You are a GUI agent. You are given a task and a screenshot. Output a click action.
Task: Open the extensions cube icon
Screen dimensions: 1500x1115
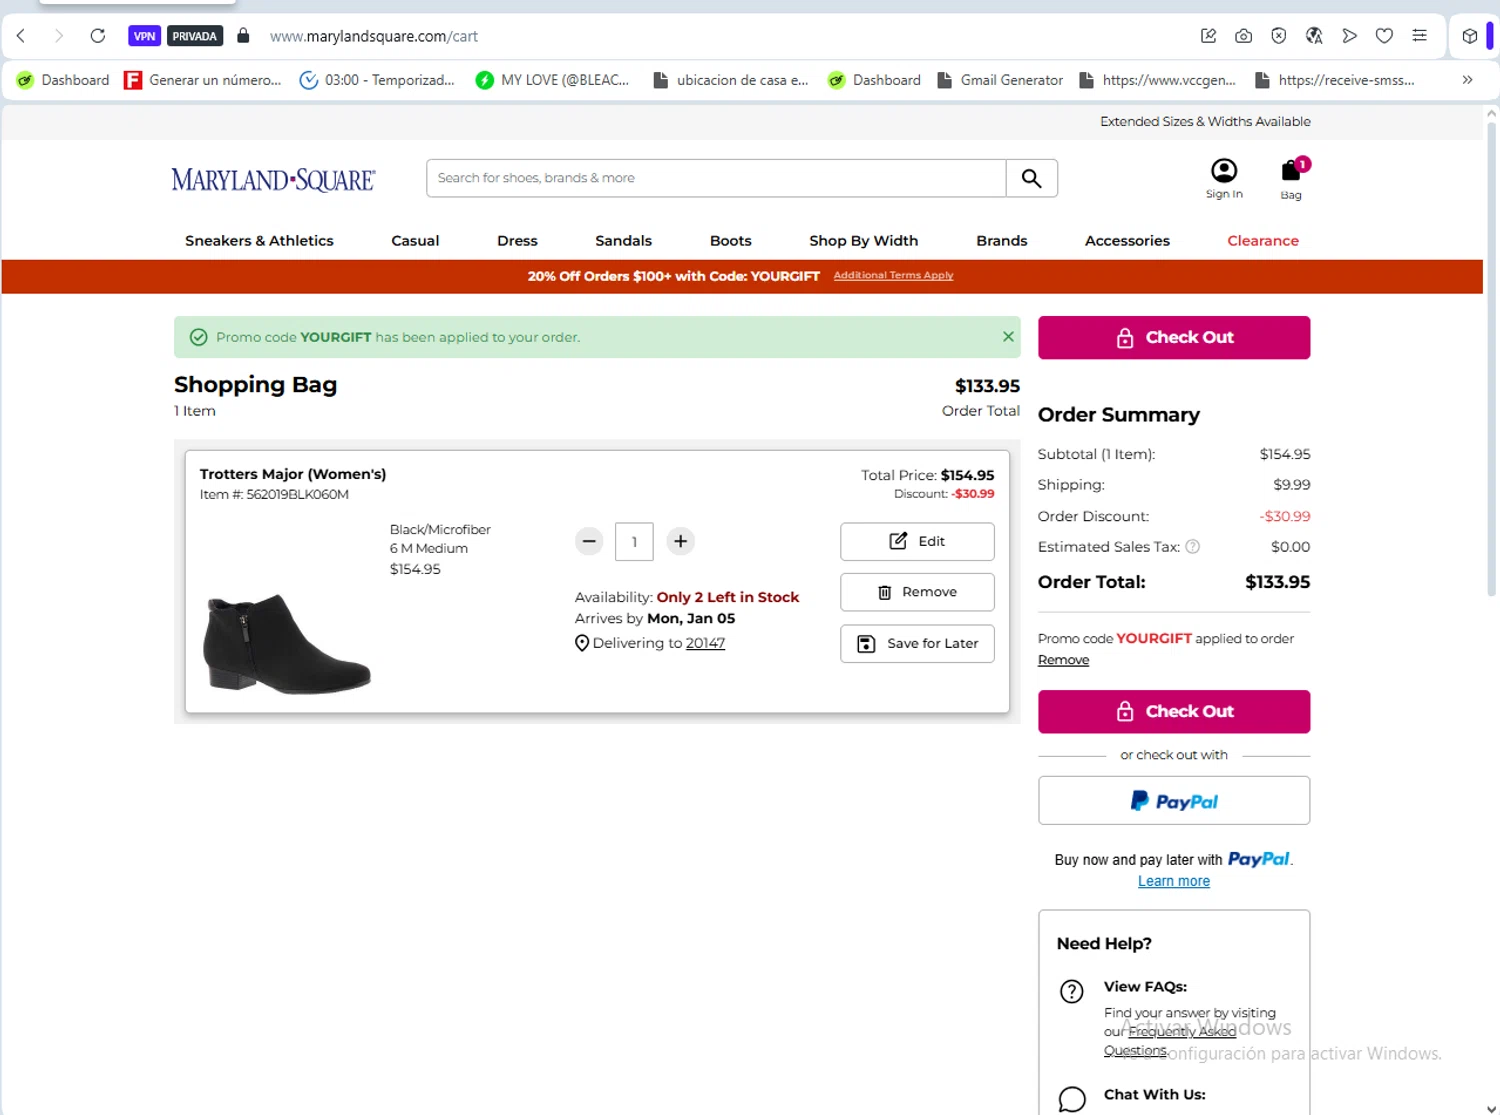(x=1469, y=36)
